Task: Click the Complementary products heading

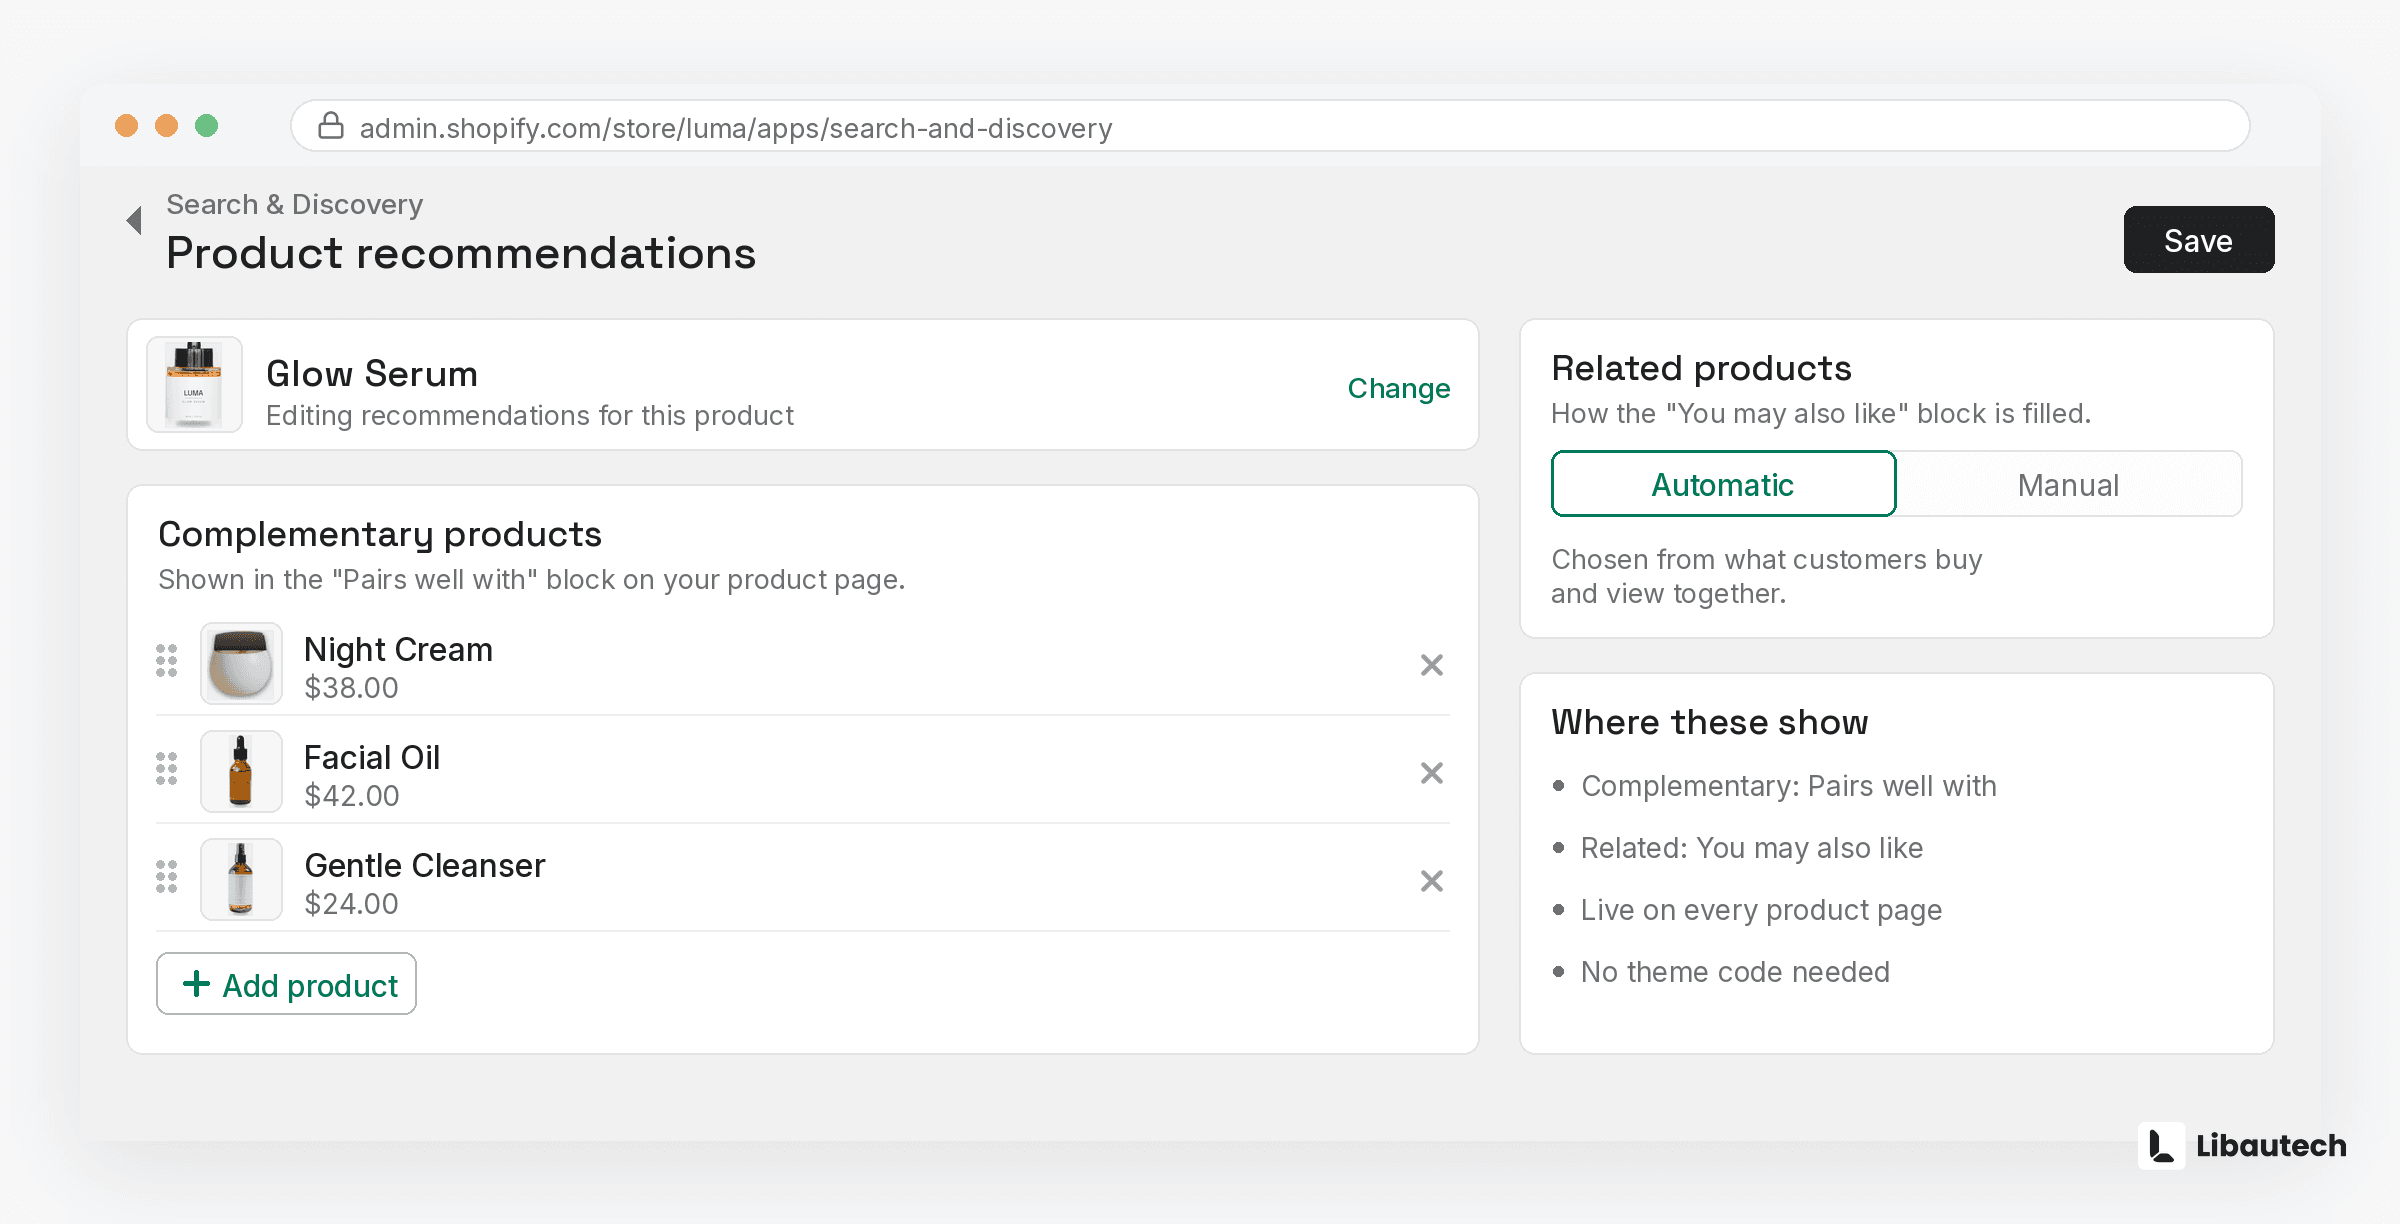Action: pos(380,534)
